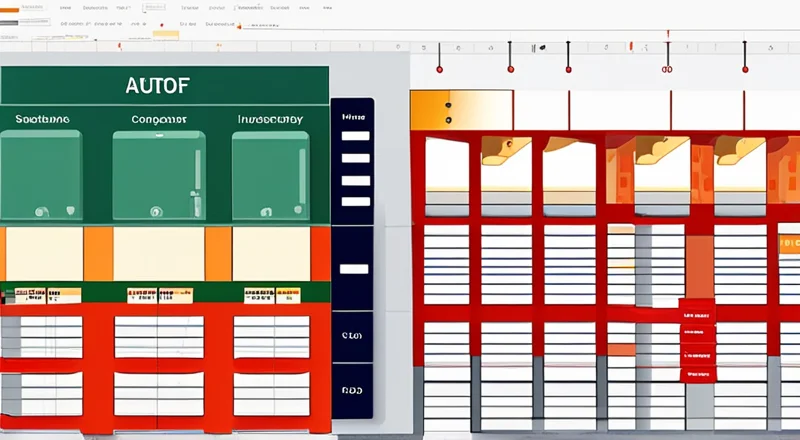This screenshot has width=800, height=440.
Task: Click the circle icon in the middle green panel
Action: click(155, 211)
